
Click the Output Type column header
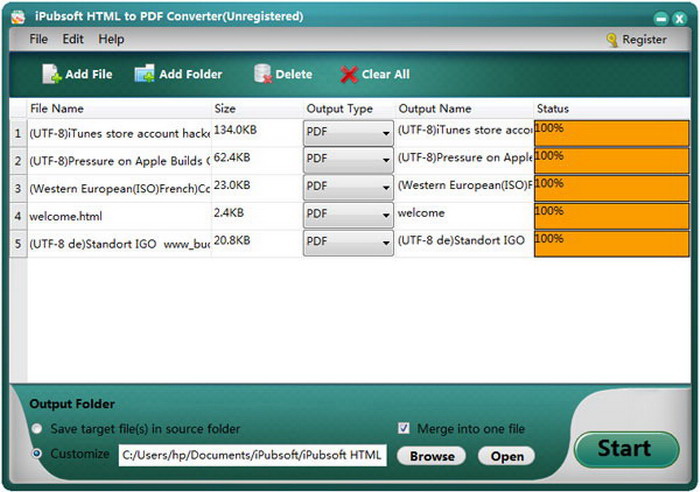point(349,108)
